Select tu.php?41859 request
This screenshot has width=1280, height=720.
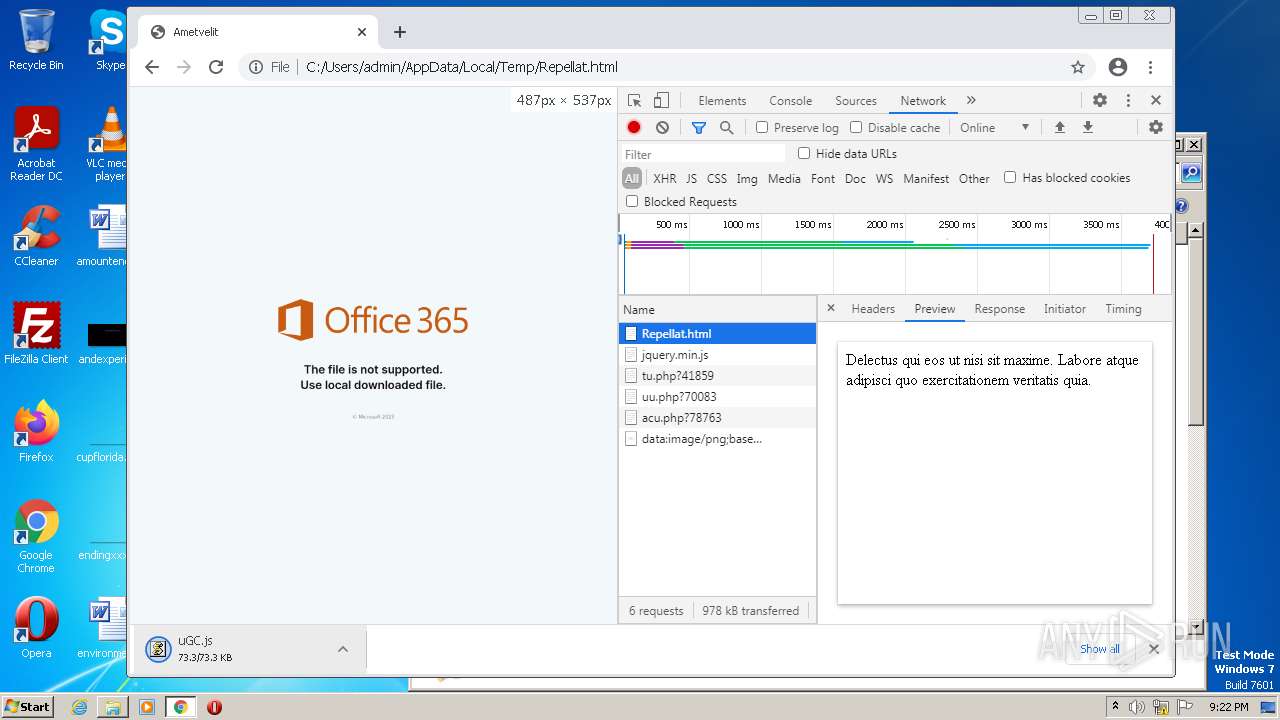click(x=717, y=375)
